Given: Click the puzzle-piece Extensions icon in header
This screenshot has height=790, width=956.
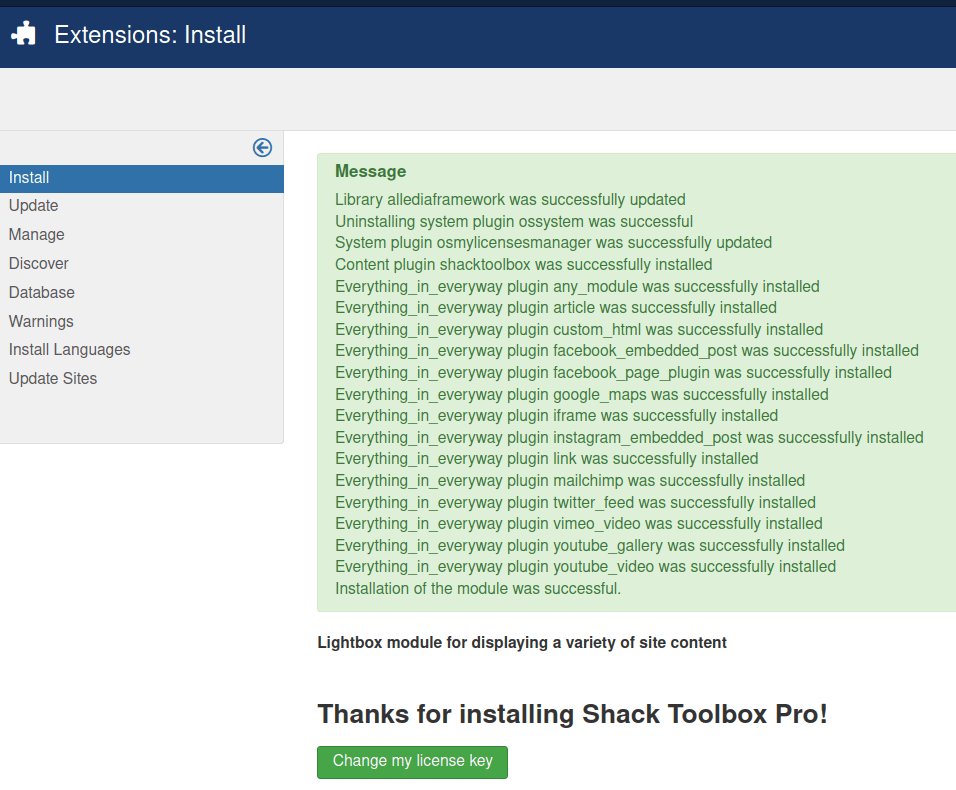Looking at the screenshot, I should click(x=23, y=34).
